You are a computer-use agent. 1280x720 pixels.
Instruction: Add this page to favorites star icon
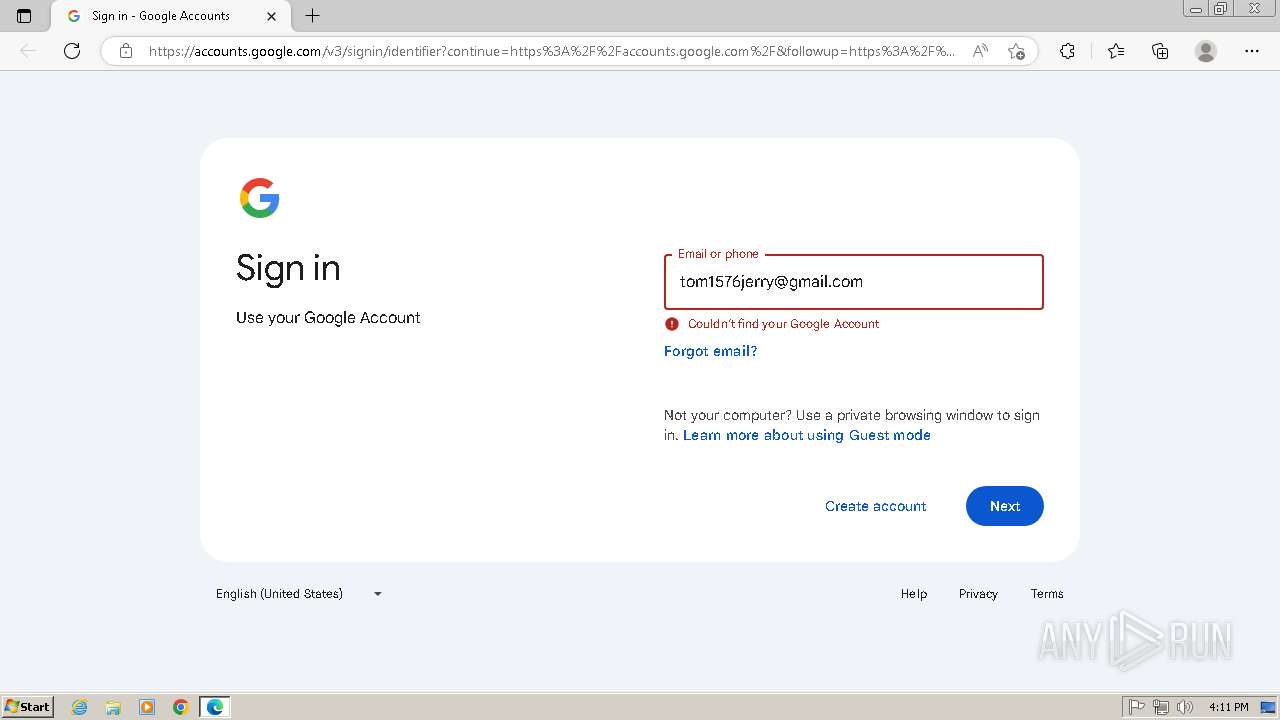click(1016, 51)
